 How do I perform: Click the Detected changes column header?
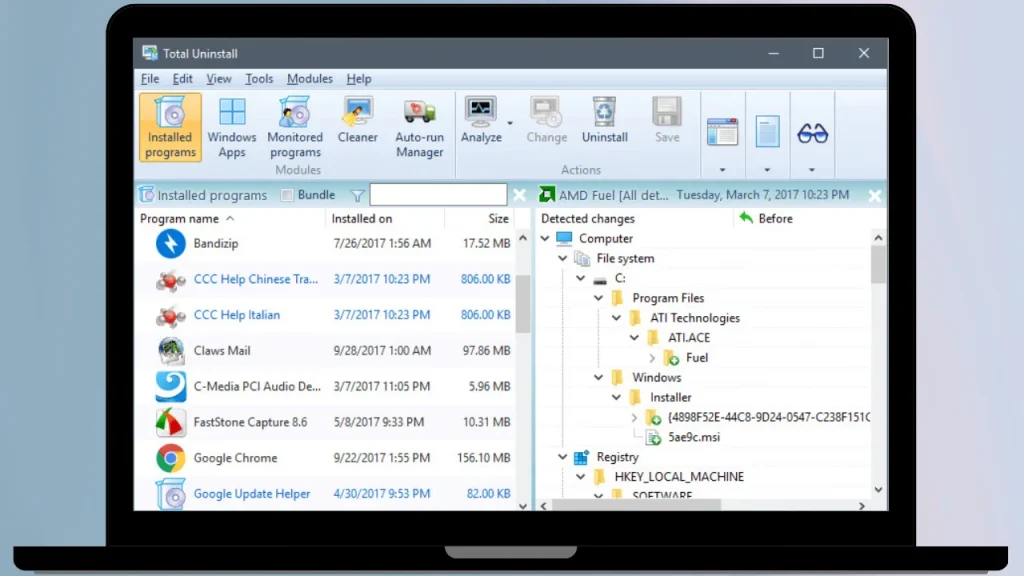[634, 219]
